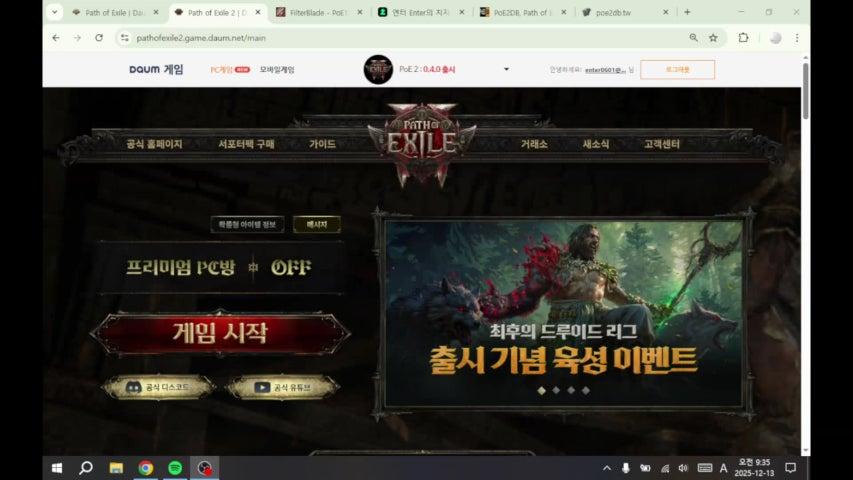This screenshot has height=480, width=853.
Task: Click the 메시지 button
Action: (x=317, y=224)
